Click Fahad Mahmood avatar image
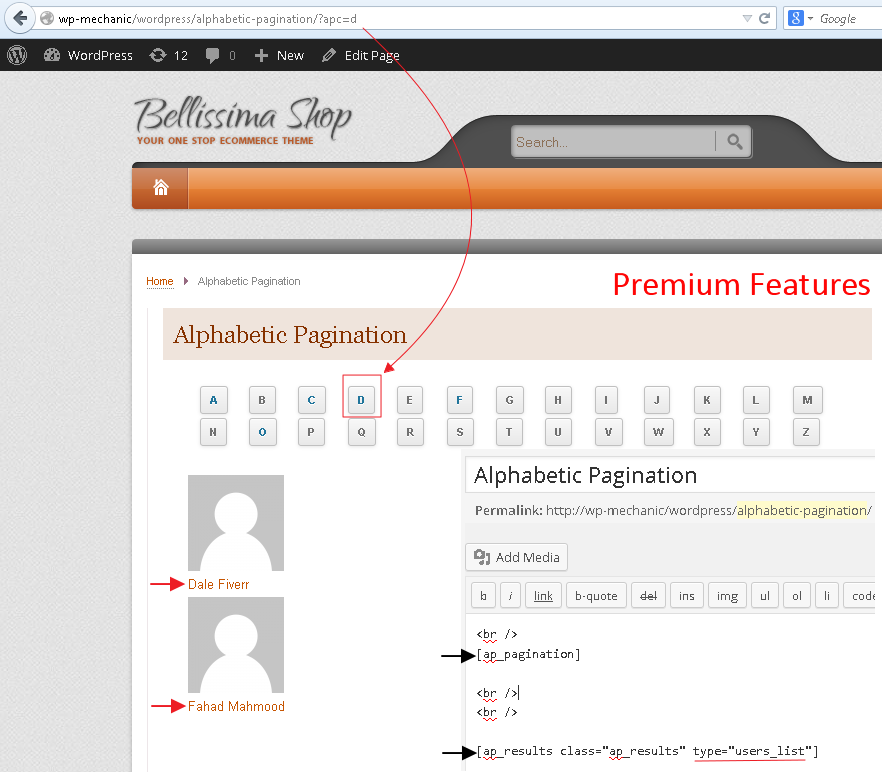This screenshot has height=772, width=882. pos(236,645)
